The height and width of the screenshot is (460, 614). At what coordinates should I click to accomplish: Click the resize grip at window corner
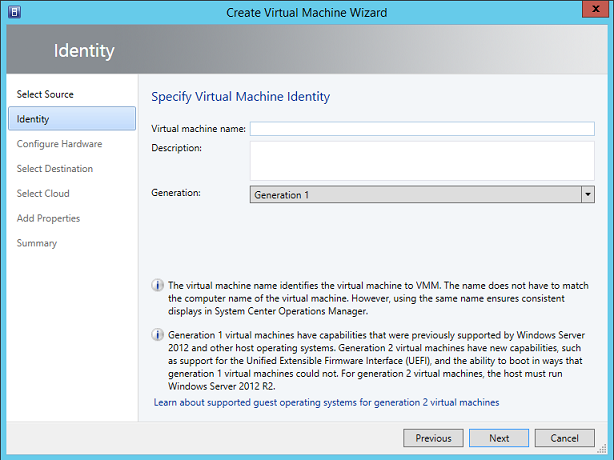tap(603, 449)
